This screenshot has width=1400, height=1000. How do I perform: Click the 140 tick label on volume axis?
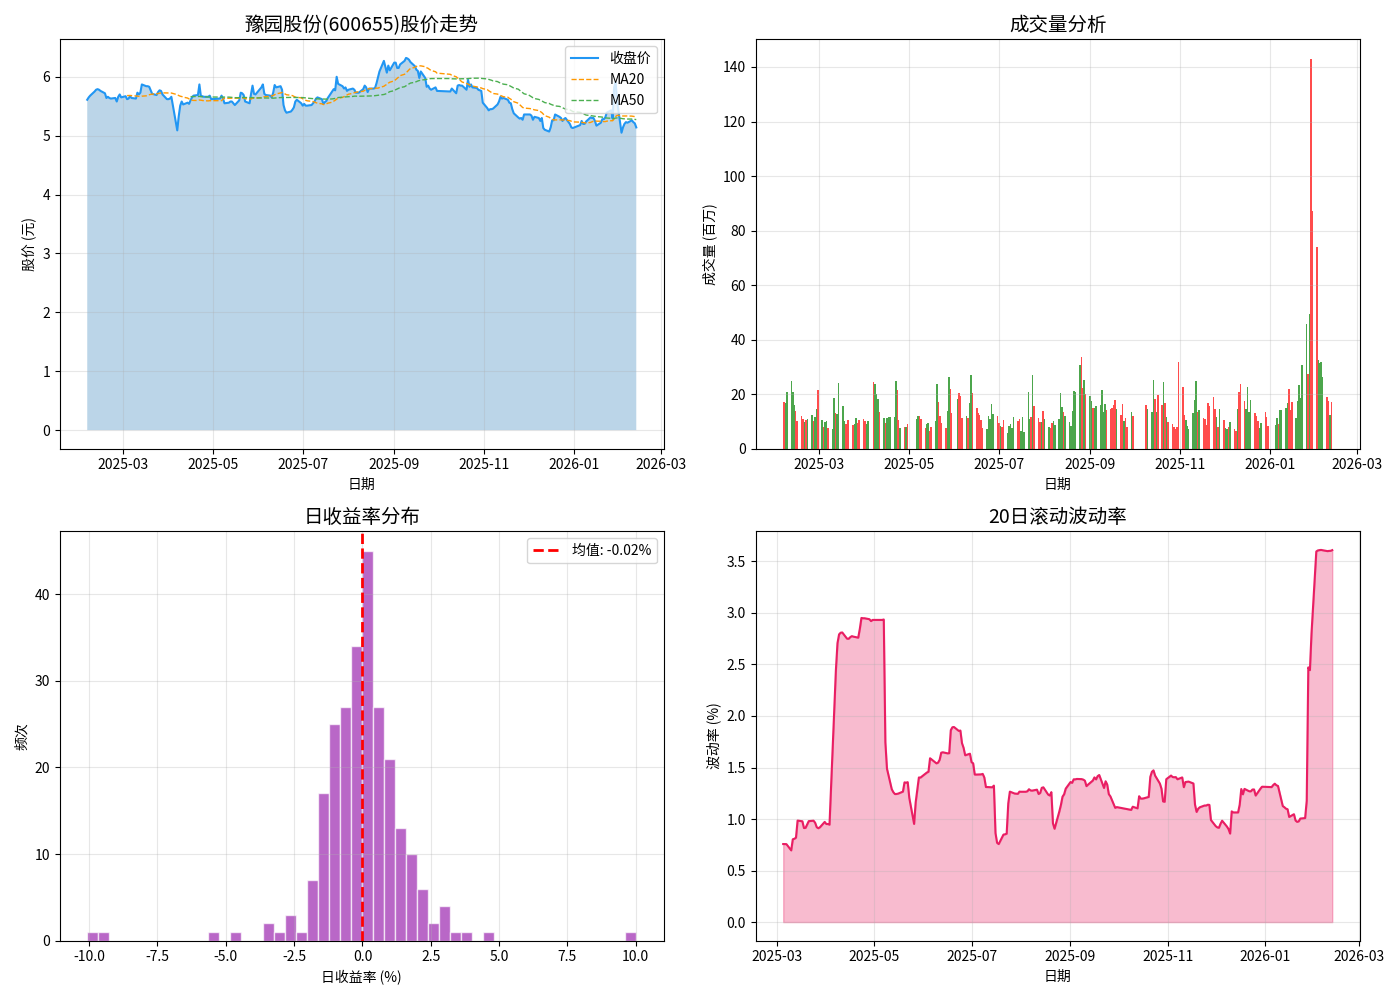click(734, 67)
